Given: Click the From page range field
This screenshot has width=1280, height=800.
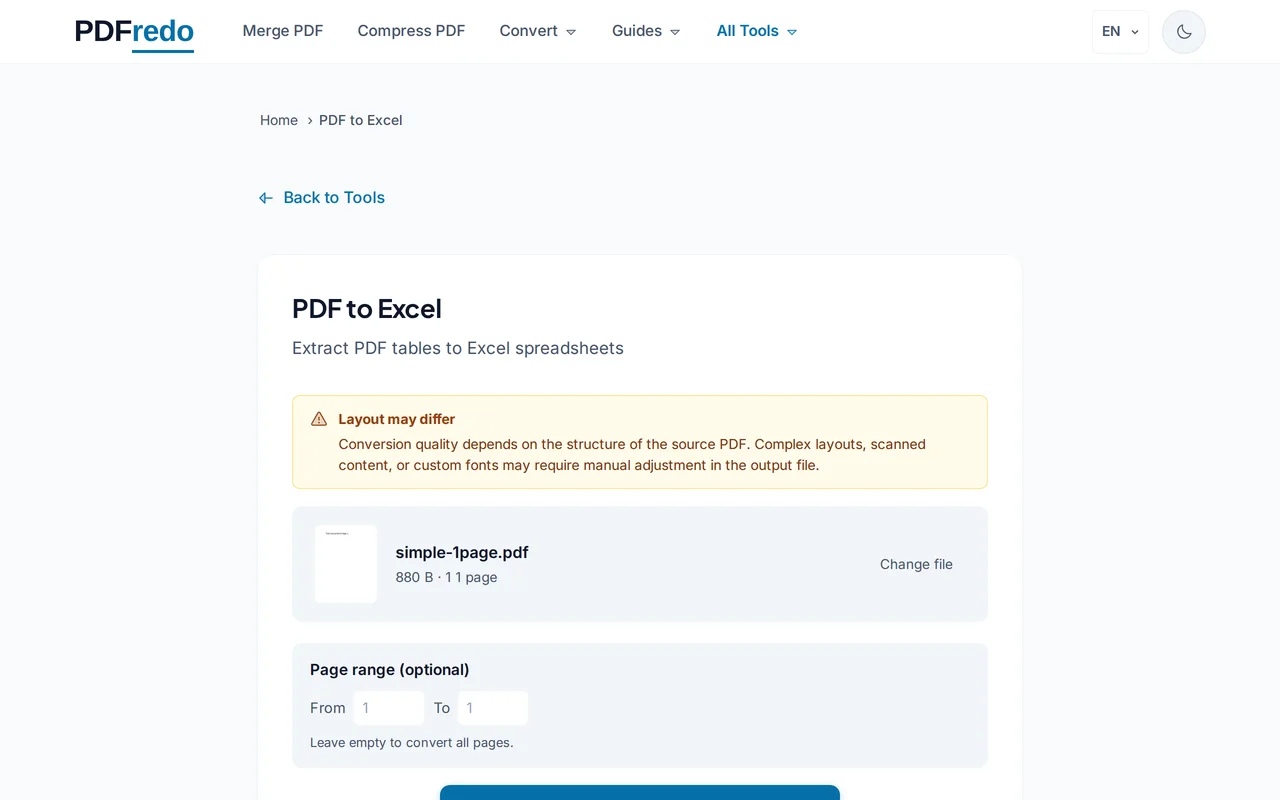Looking at the screenshot, I should (x=388, y=707).
